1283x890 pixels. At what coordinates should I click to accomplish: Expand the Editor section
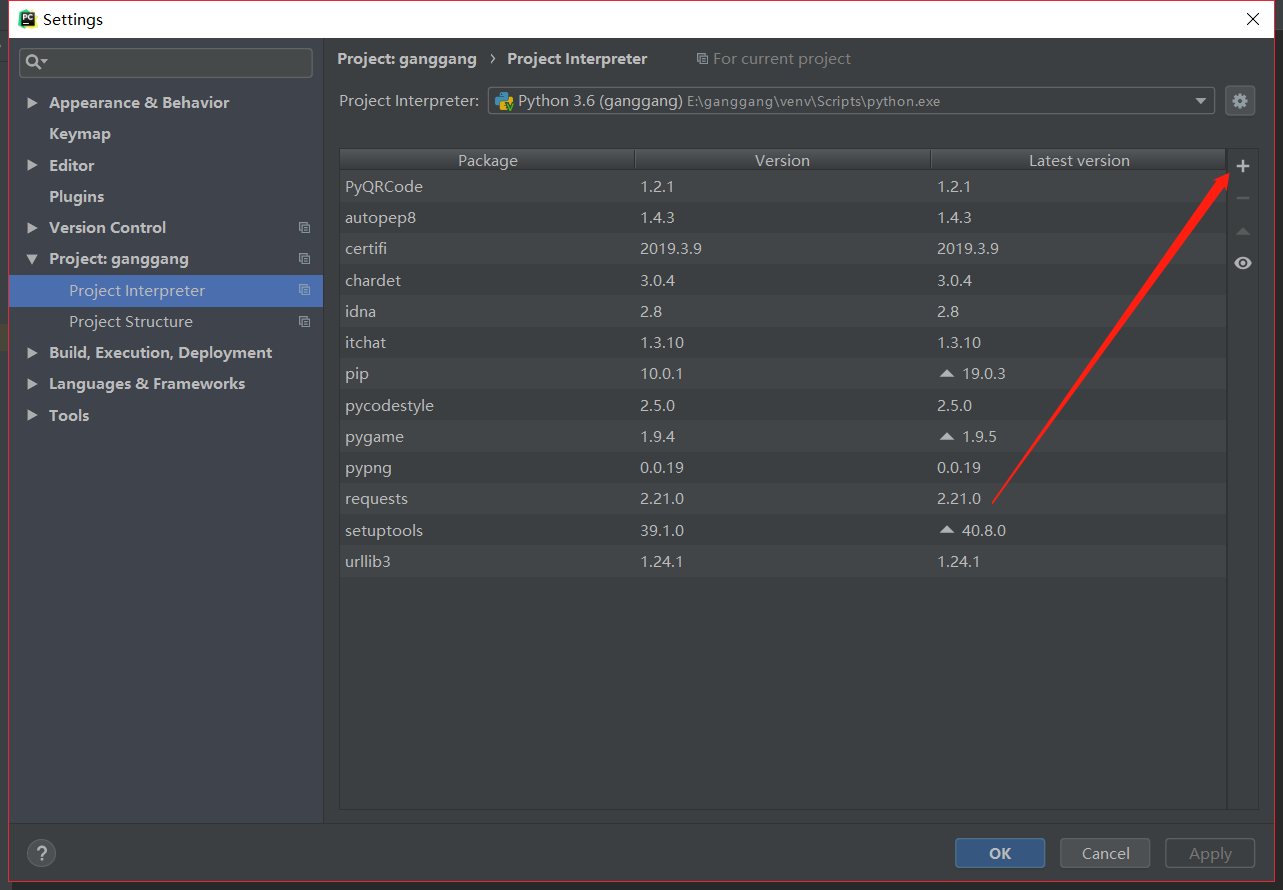(32, 165)
